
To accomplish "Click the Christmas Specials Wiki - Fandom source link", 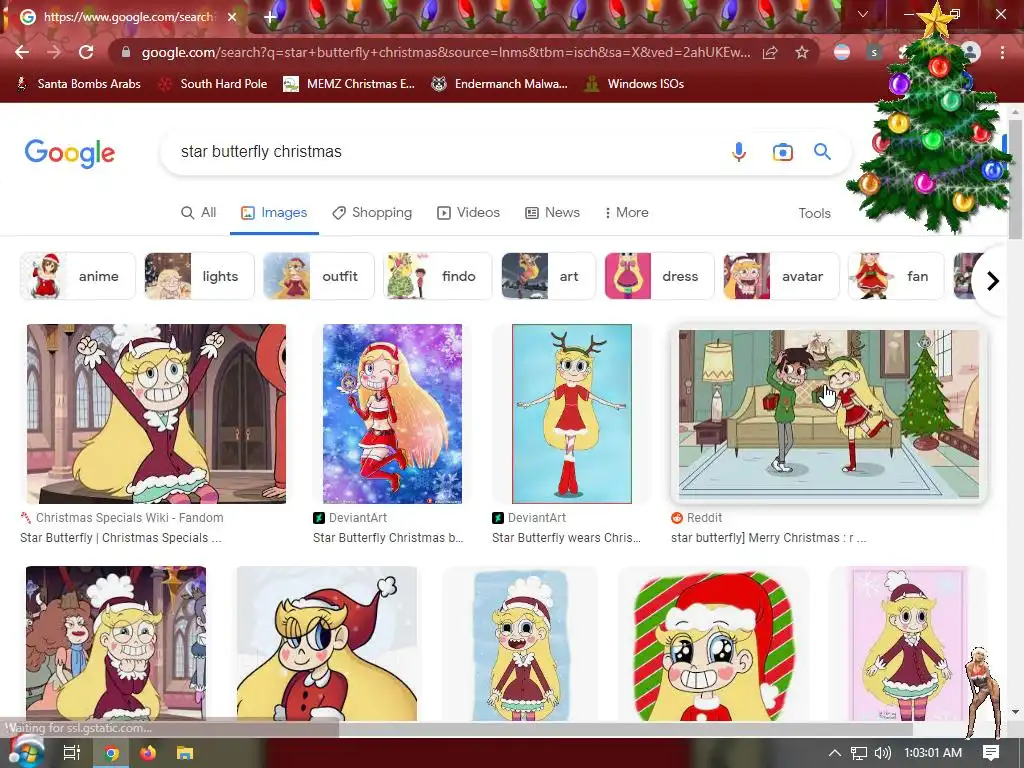I will 129,517.
